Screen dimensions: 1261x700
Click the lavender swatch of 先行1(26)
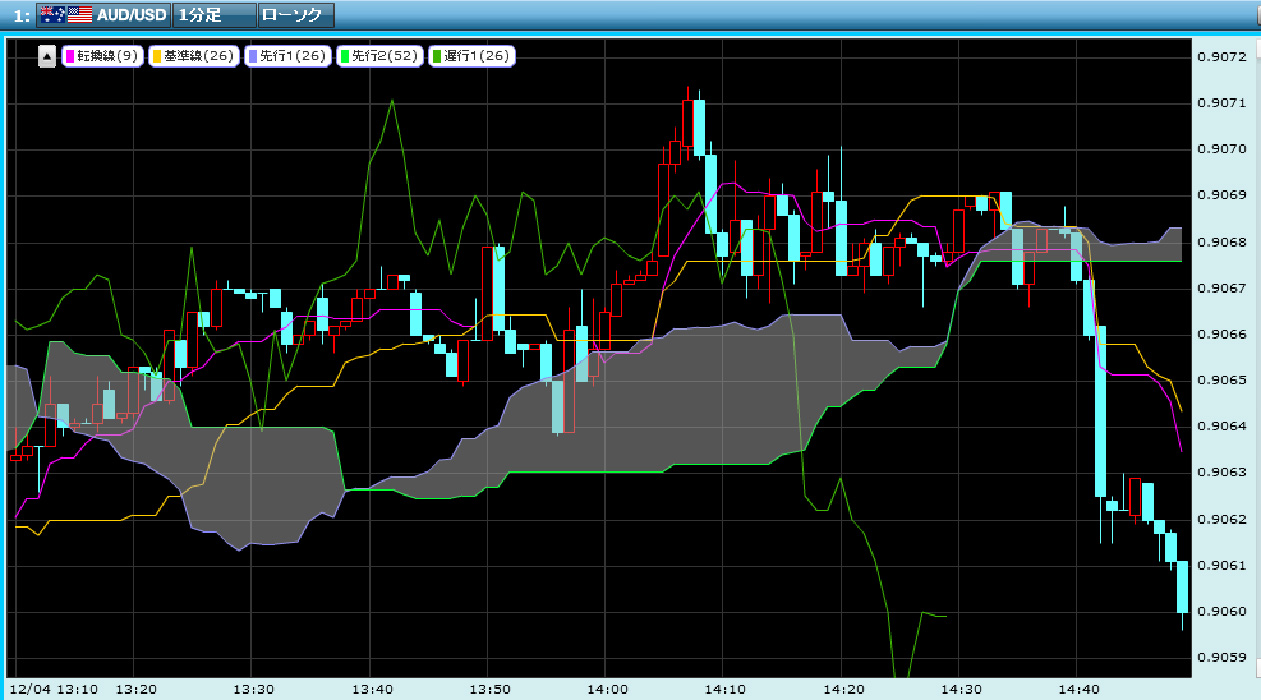(x=252, y=57)
